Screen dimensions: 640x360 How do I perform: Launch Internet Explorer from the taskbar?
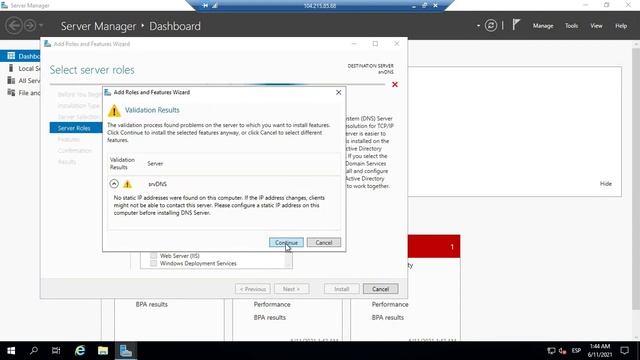(x=80, y=351)
